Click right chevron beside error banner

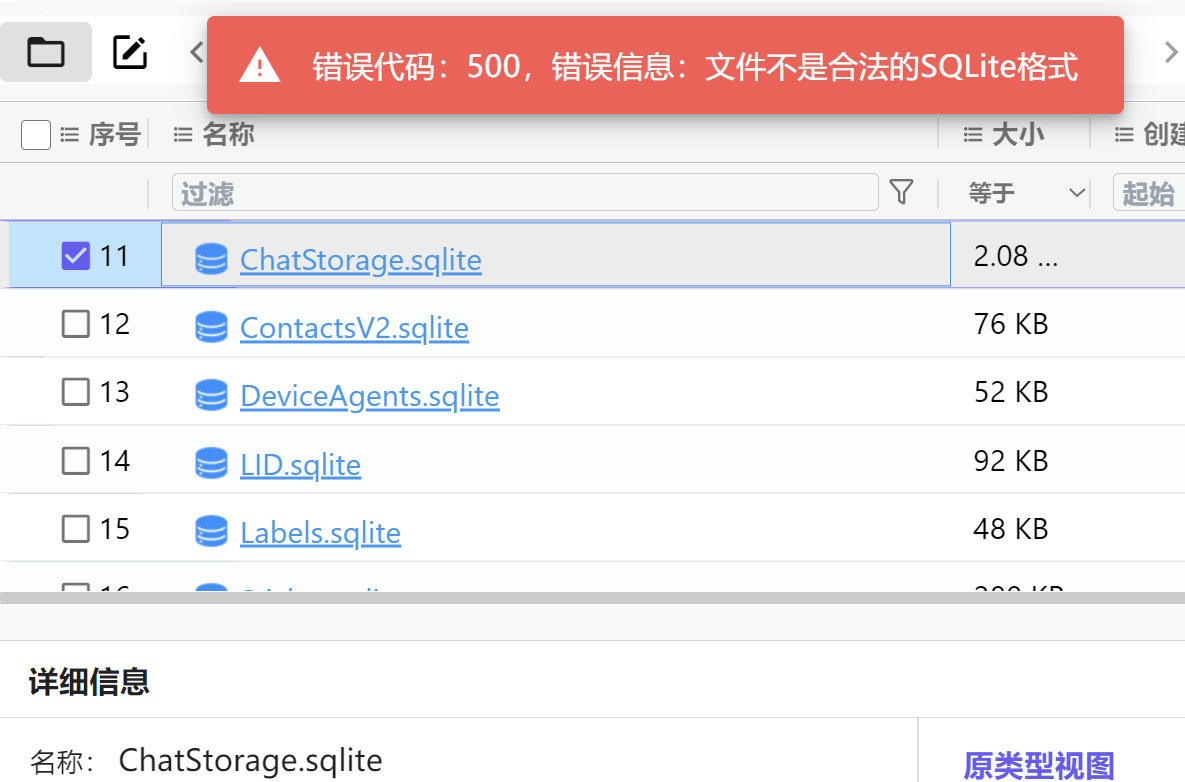pyautogui.click(x=1171, y=52)
